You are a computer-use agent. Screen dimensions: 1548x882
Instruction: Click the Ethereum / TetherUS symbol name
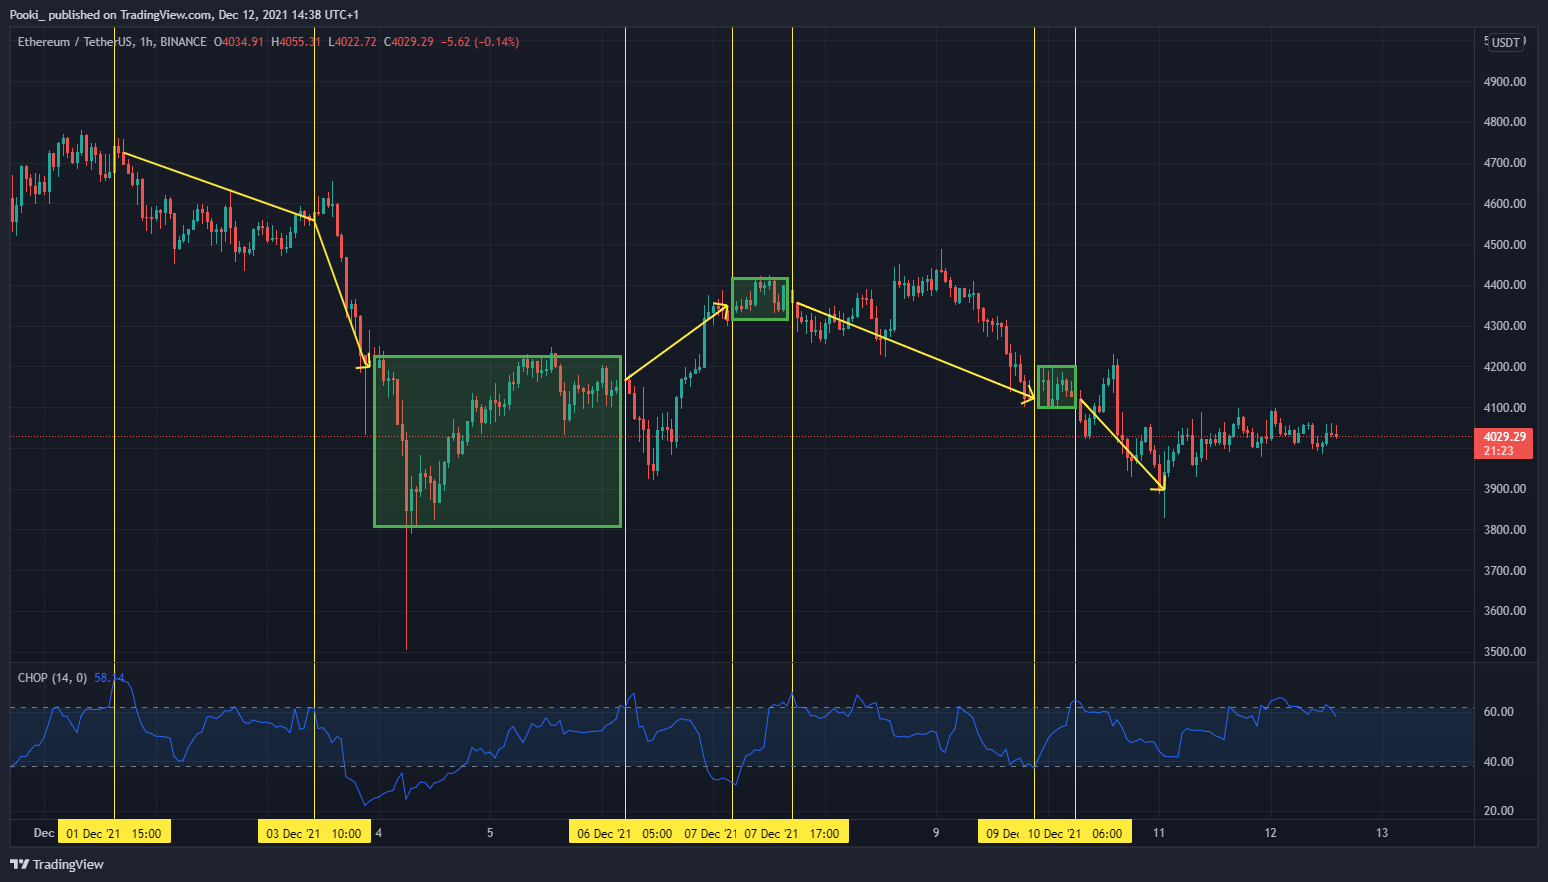coord(65,42)
